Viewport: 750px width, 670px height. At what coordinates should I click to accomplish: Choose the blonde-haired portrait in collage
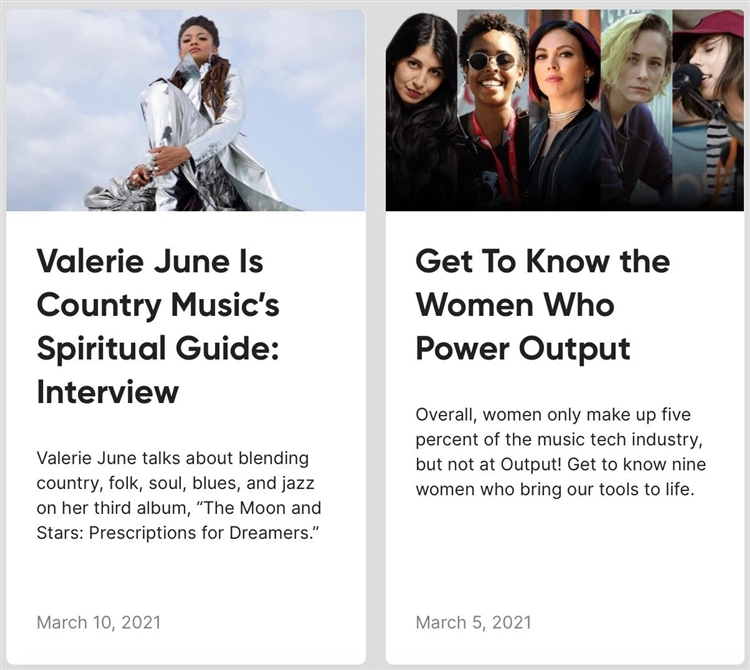(636, 110)
